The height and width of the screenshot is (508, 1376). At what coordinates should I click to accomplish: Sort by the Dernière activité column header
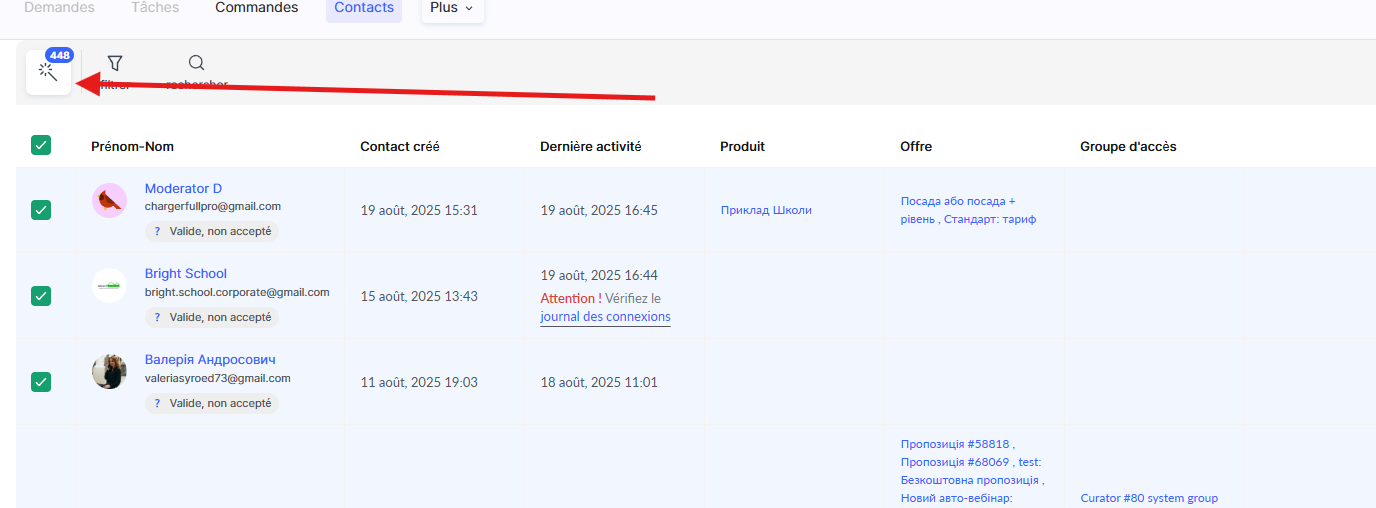590,146
